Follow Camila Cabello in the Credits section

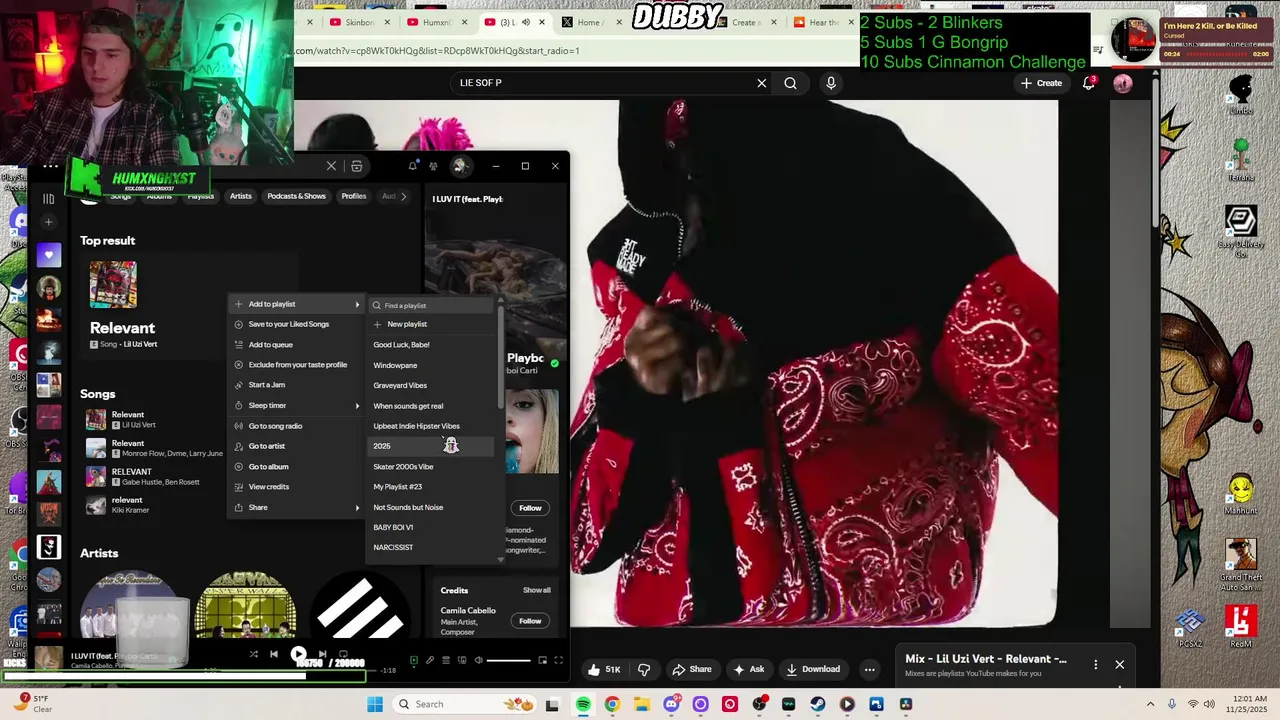[530, 621]
